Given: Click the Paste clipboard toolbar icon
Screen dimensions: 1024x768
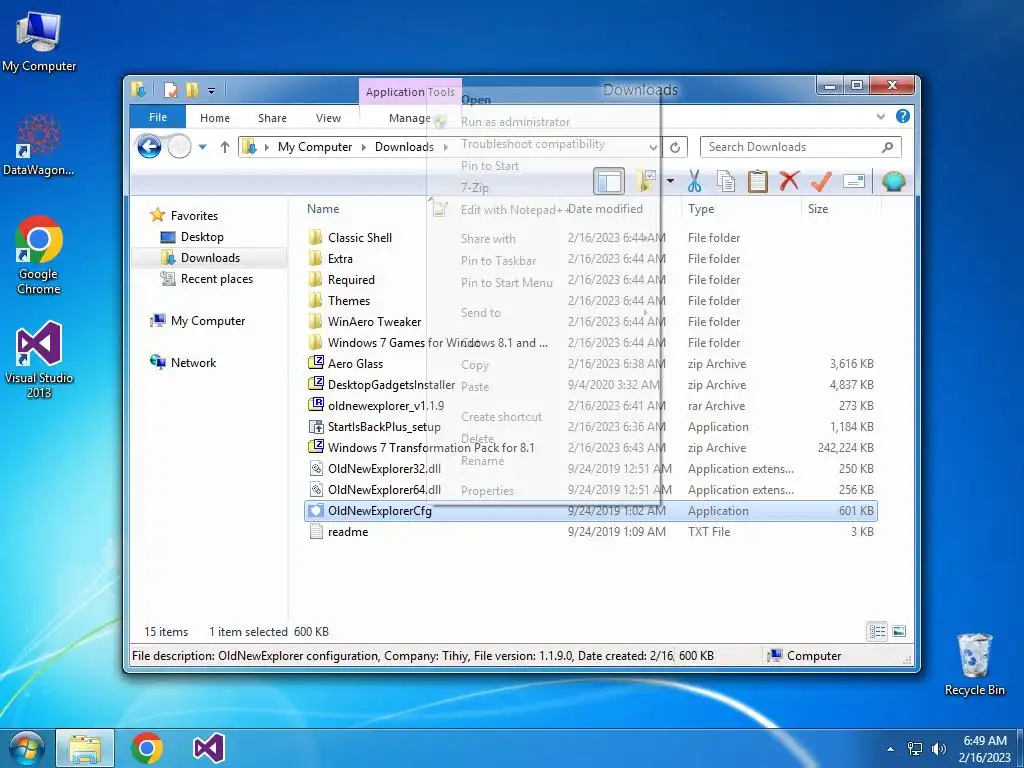Looking at the screenshot, I should point(758,181).
